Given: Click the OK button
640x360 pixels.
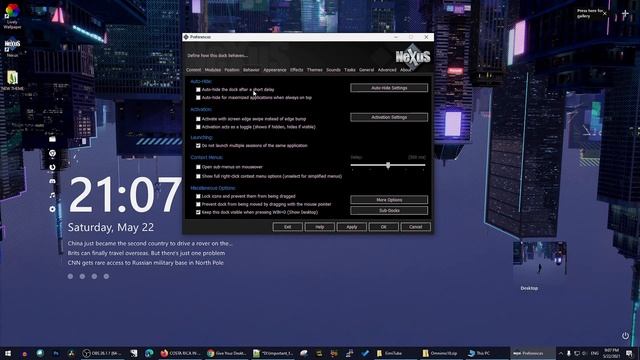Looking at the screenshot, I should point(384,227).
